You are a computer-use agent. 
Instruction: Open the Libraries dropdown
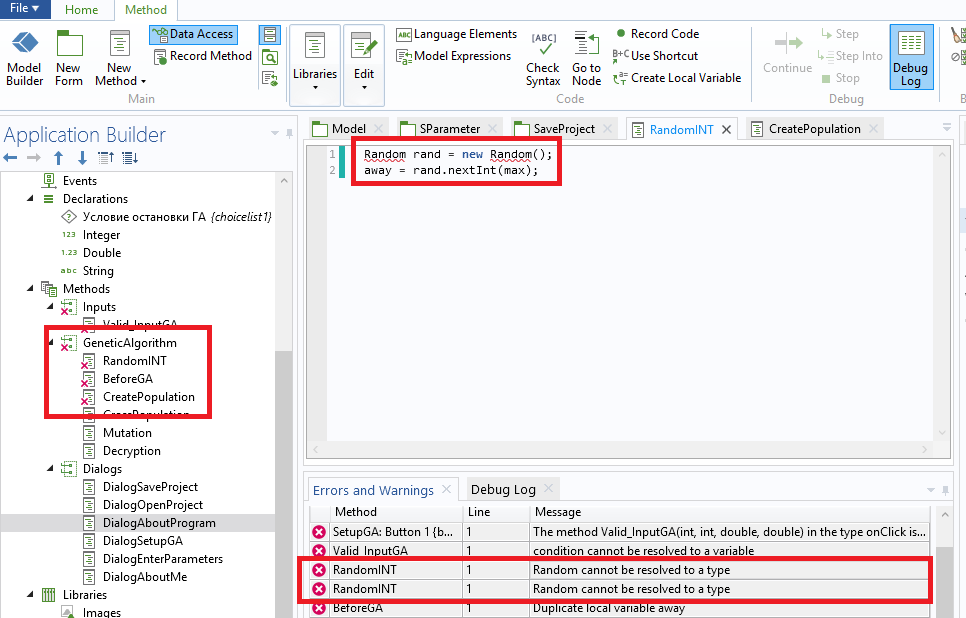pos(315,65)
